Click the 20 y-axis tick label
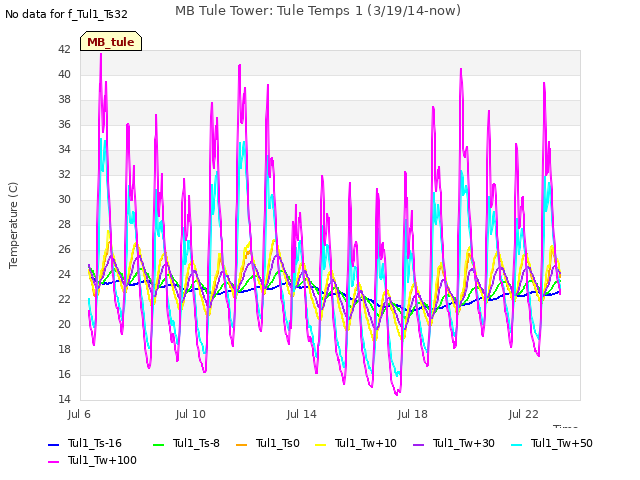Image resolution: width=640 pixels, height=480 pixels. pos(64,324)
